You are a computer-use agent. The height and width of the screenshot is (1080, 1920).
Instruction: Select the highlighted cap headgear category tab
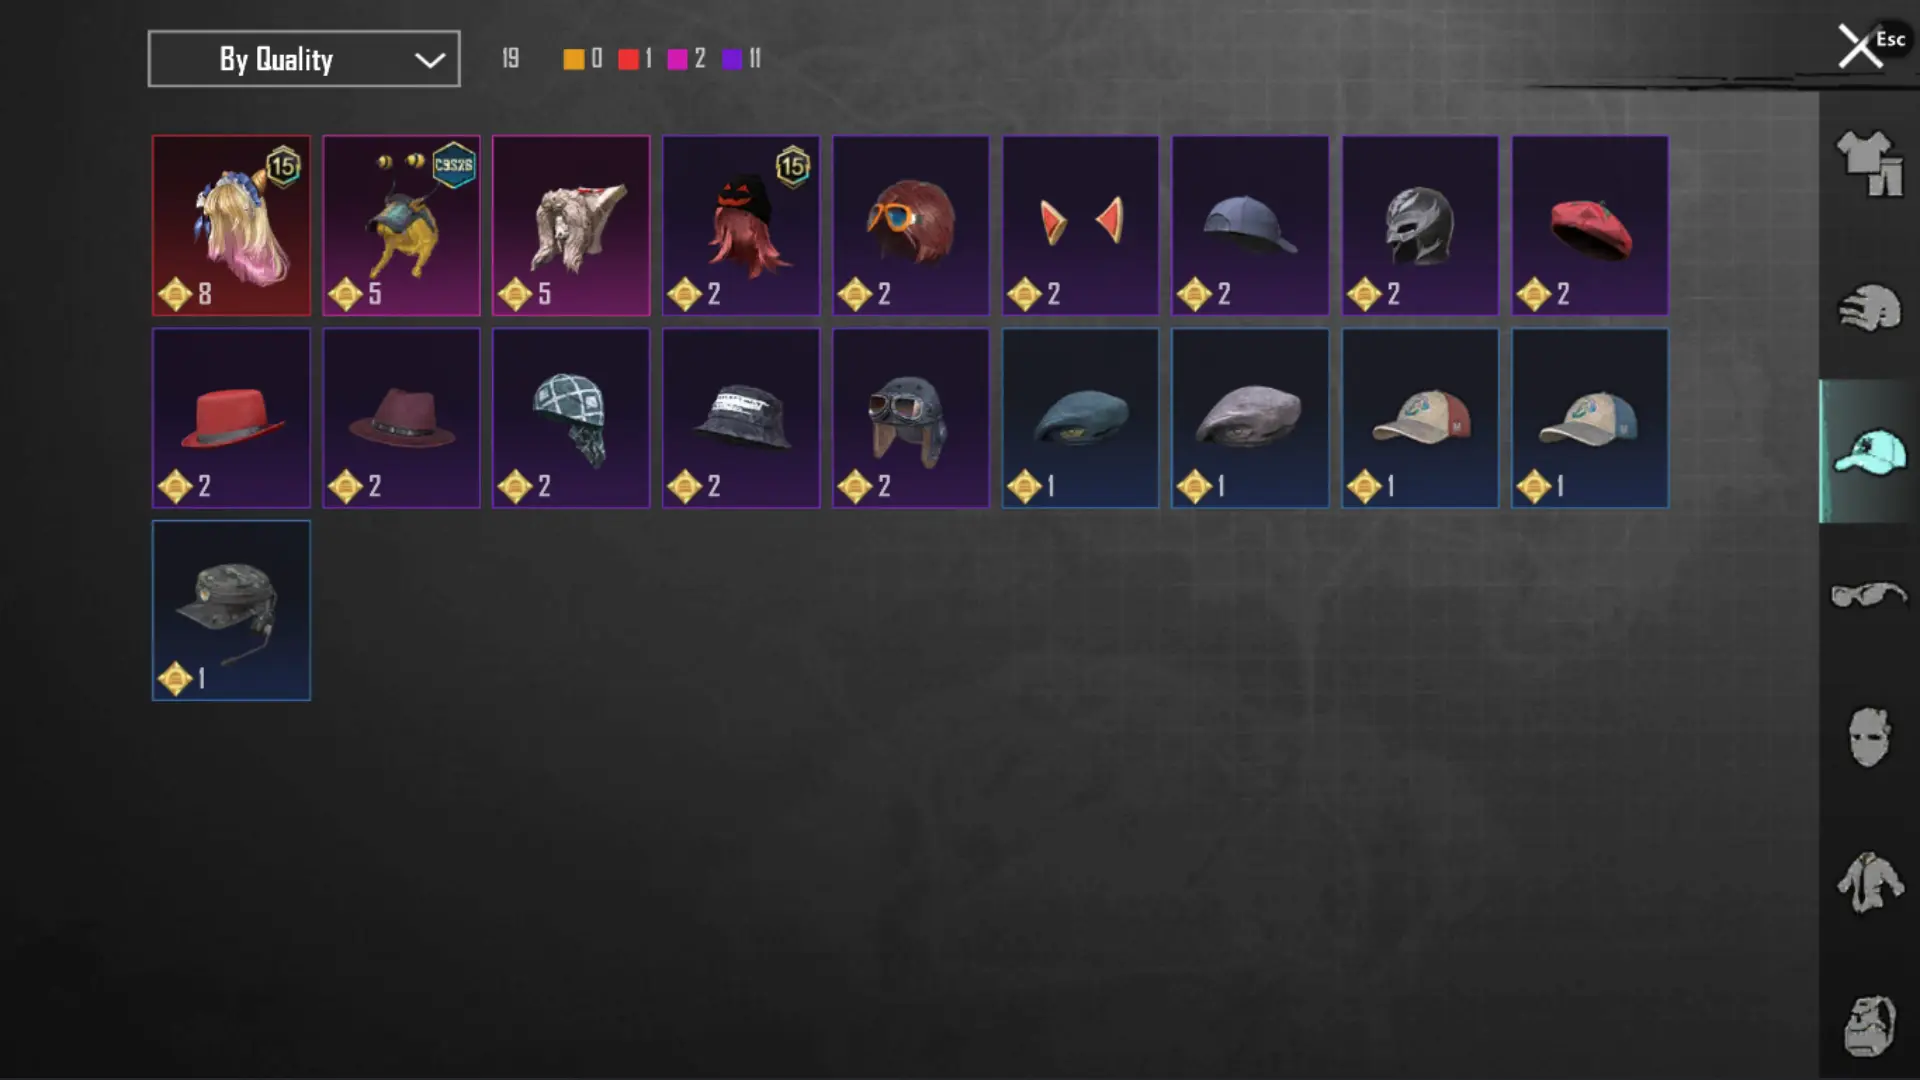[1869, 451]
